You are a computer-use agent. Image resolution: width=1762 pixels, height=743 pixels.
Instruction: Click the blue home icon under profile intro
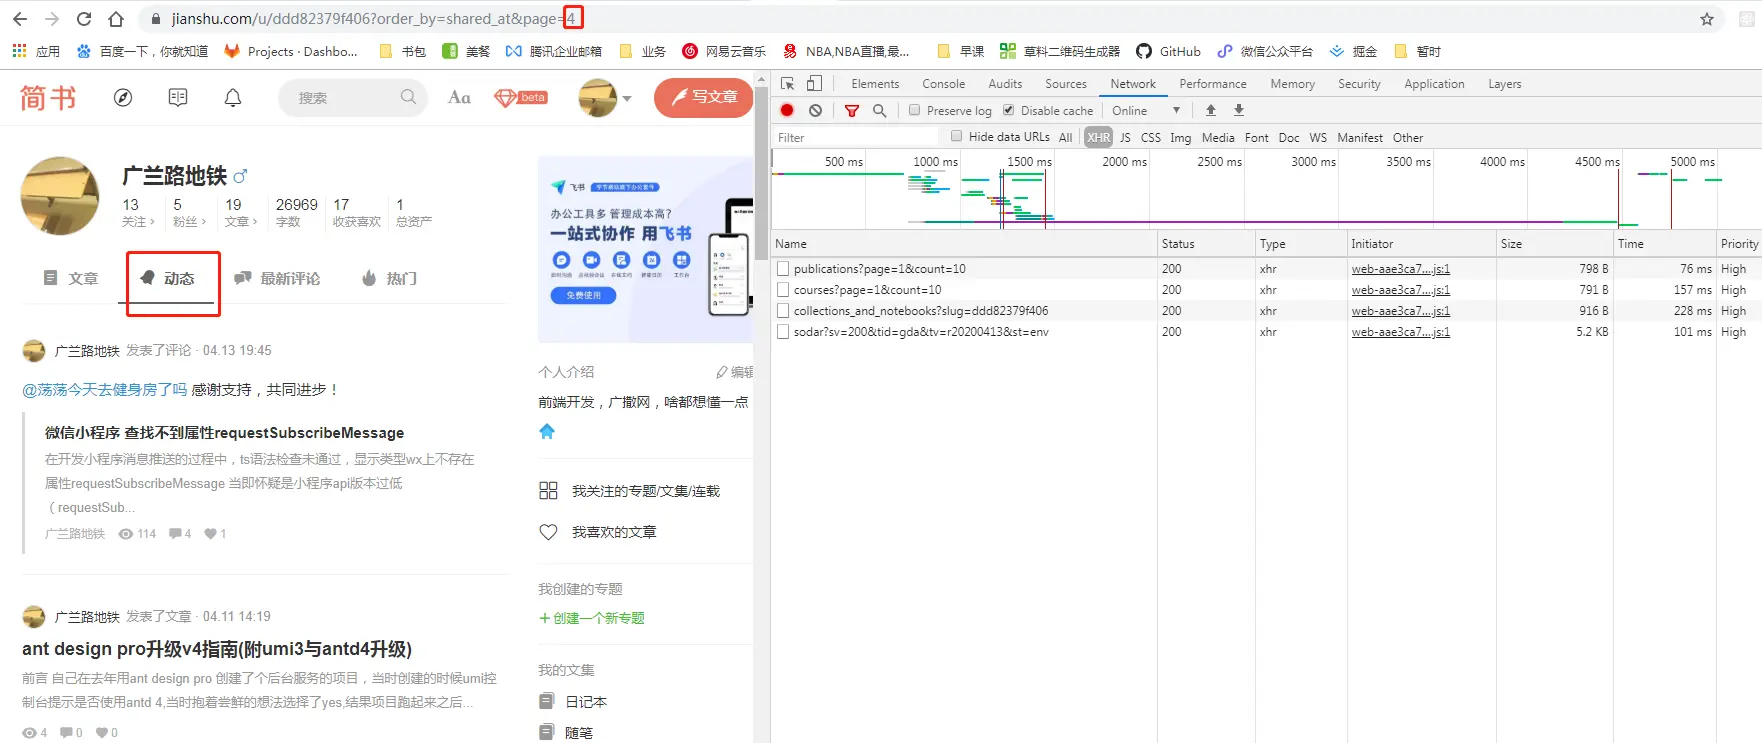click(x=547, y=432)
